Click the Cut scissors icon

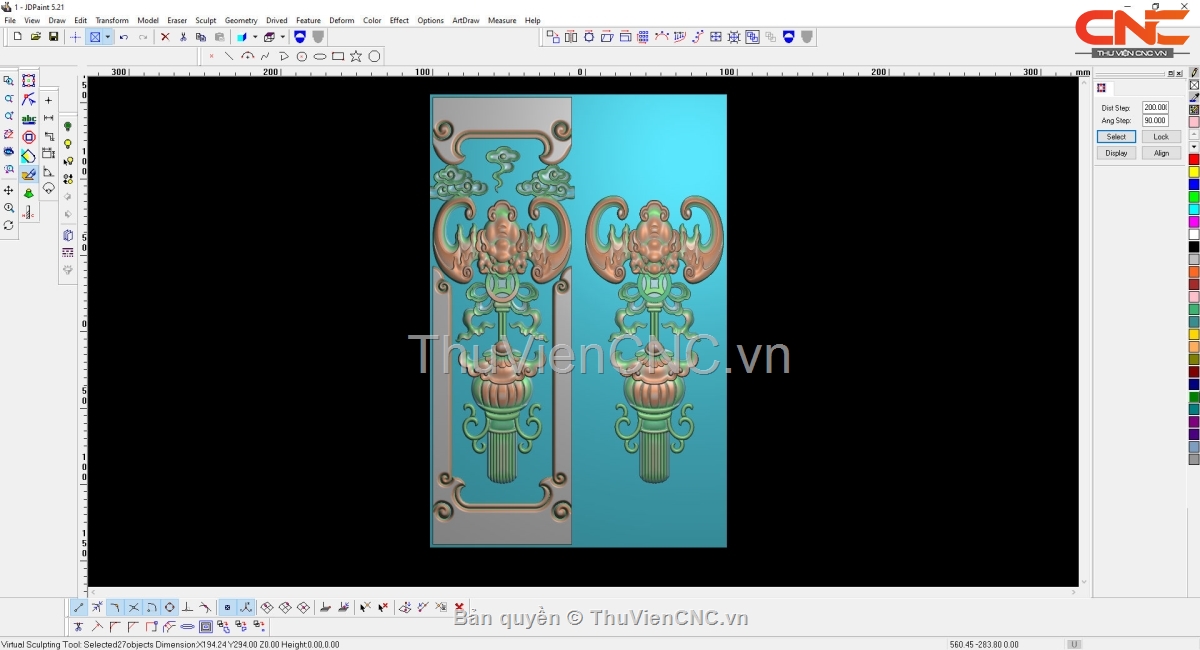(183, 37)
